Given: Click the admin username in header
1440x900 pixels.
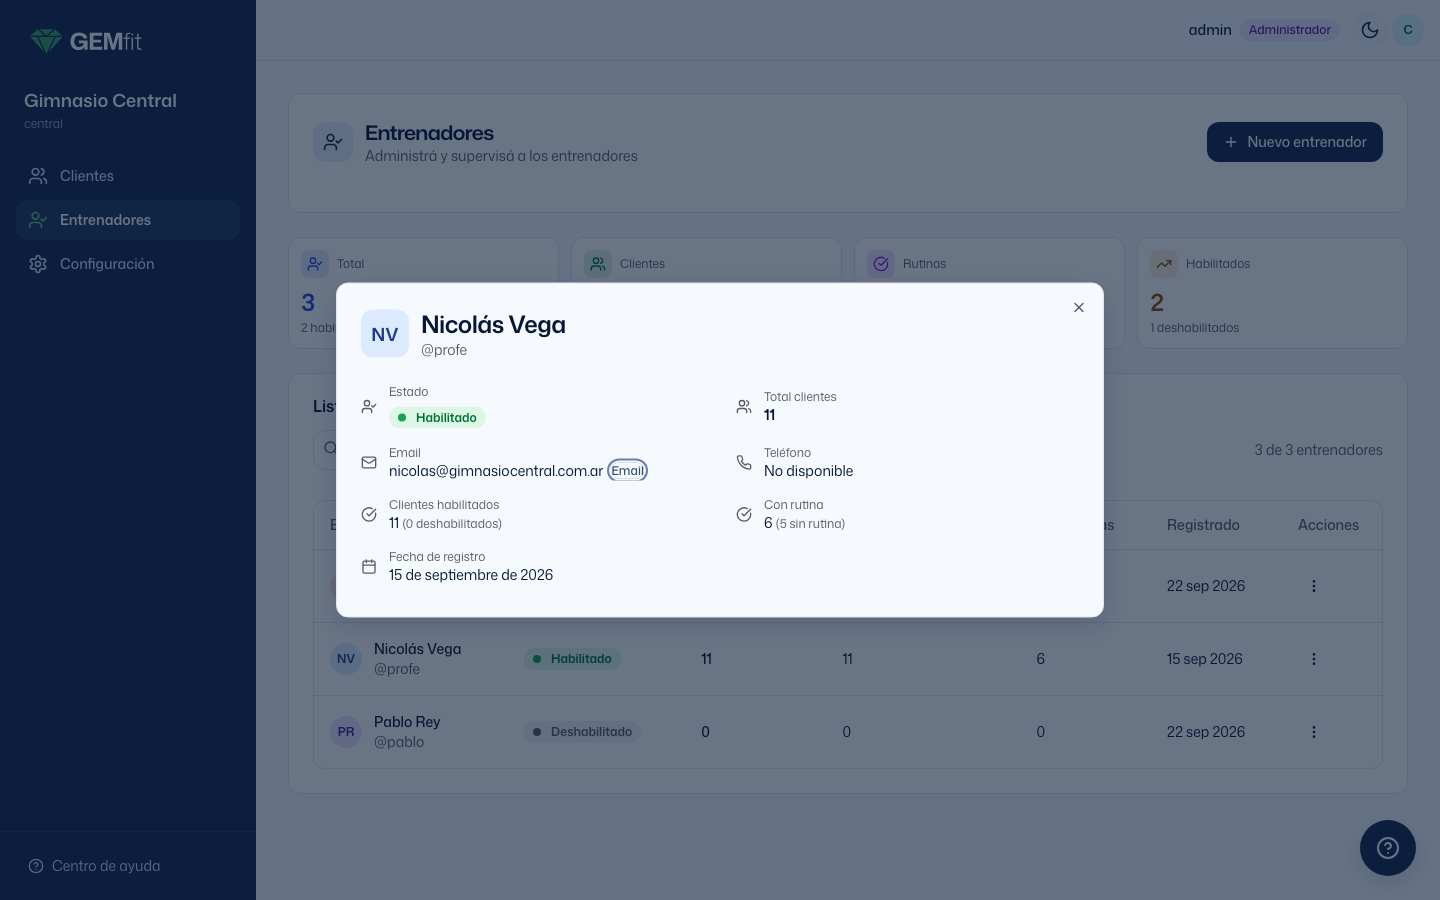Looking at the screenshot, I should tap(1210, 30).
